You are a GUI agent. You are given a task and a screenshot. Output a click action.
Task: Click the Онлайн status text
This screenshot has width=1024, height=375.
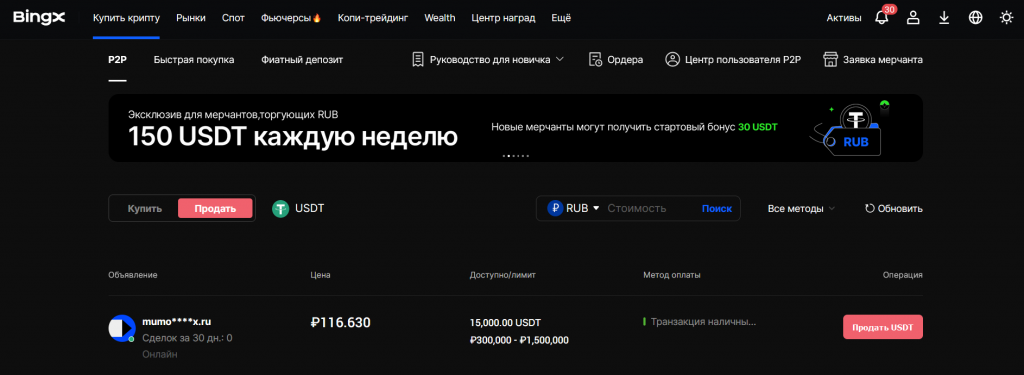pyautogui.click(x=160, y=354)
